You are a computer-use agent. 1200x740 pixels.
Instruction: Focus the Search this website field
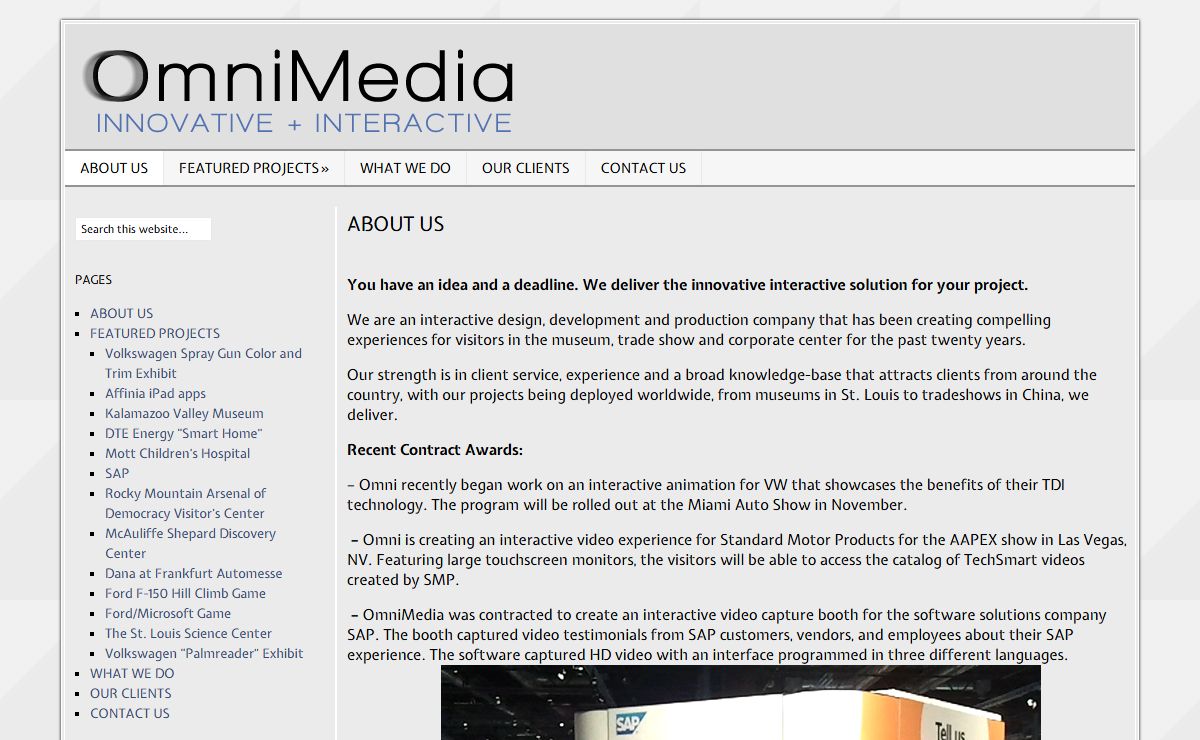143,229
